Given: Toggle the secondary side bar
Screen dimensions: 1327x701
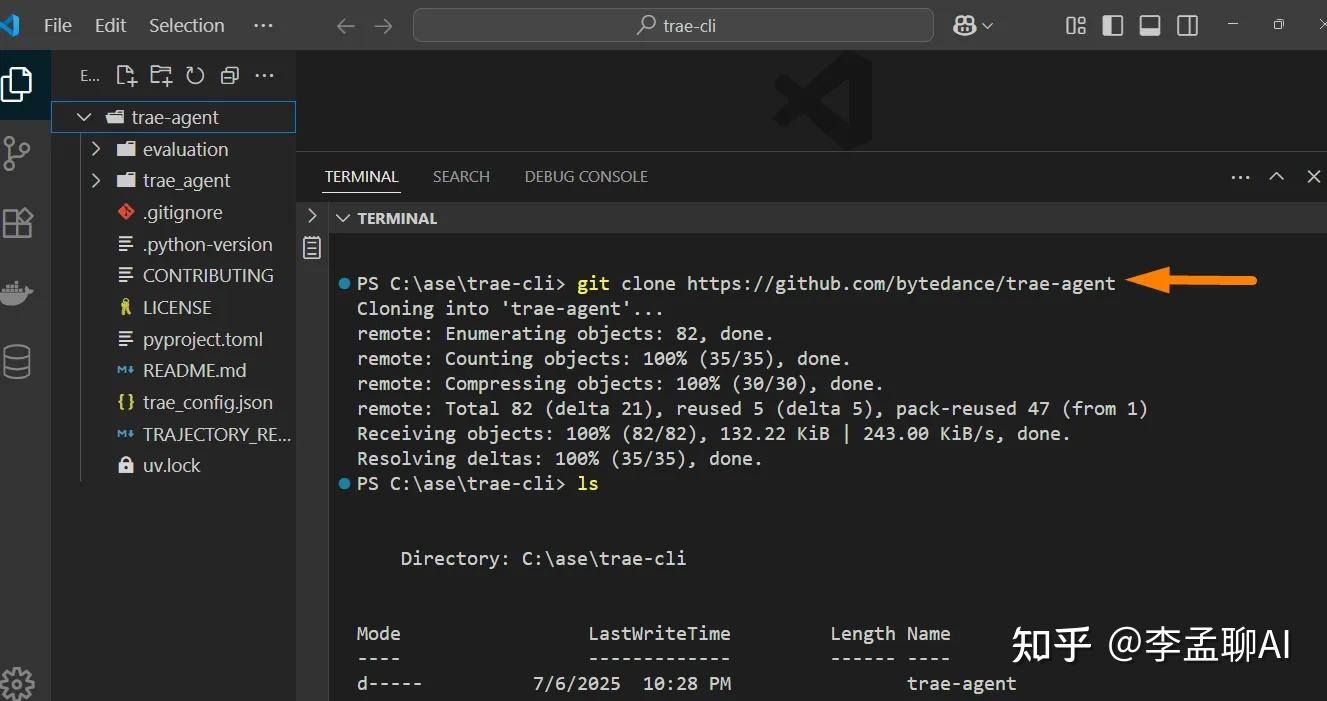Looking at the screenshot, I should click(1188, 26).
